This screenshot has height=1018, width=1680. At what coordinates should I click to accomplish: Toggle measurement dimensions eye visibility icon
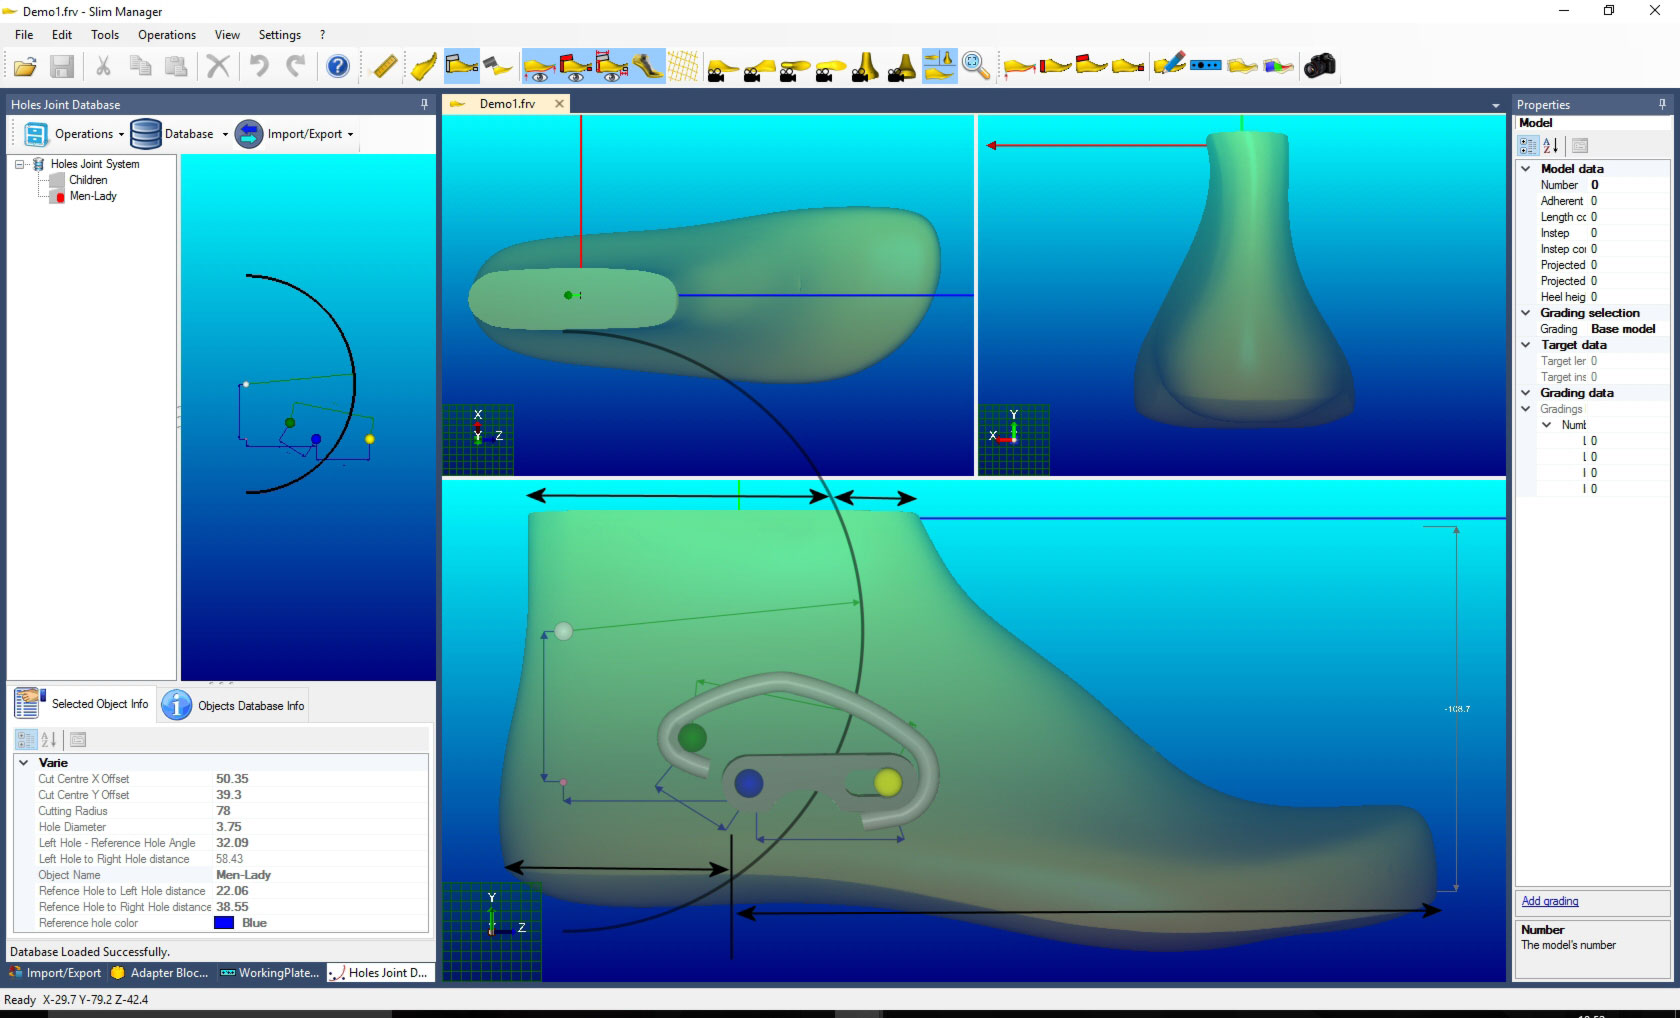[611, 67]
